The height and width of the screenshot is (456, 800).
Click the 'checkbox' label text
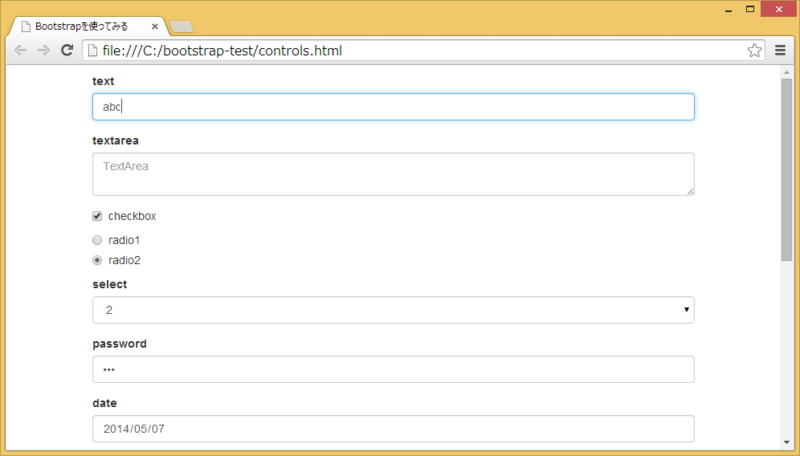132,216
